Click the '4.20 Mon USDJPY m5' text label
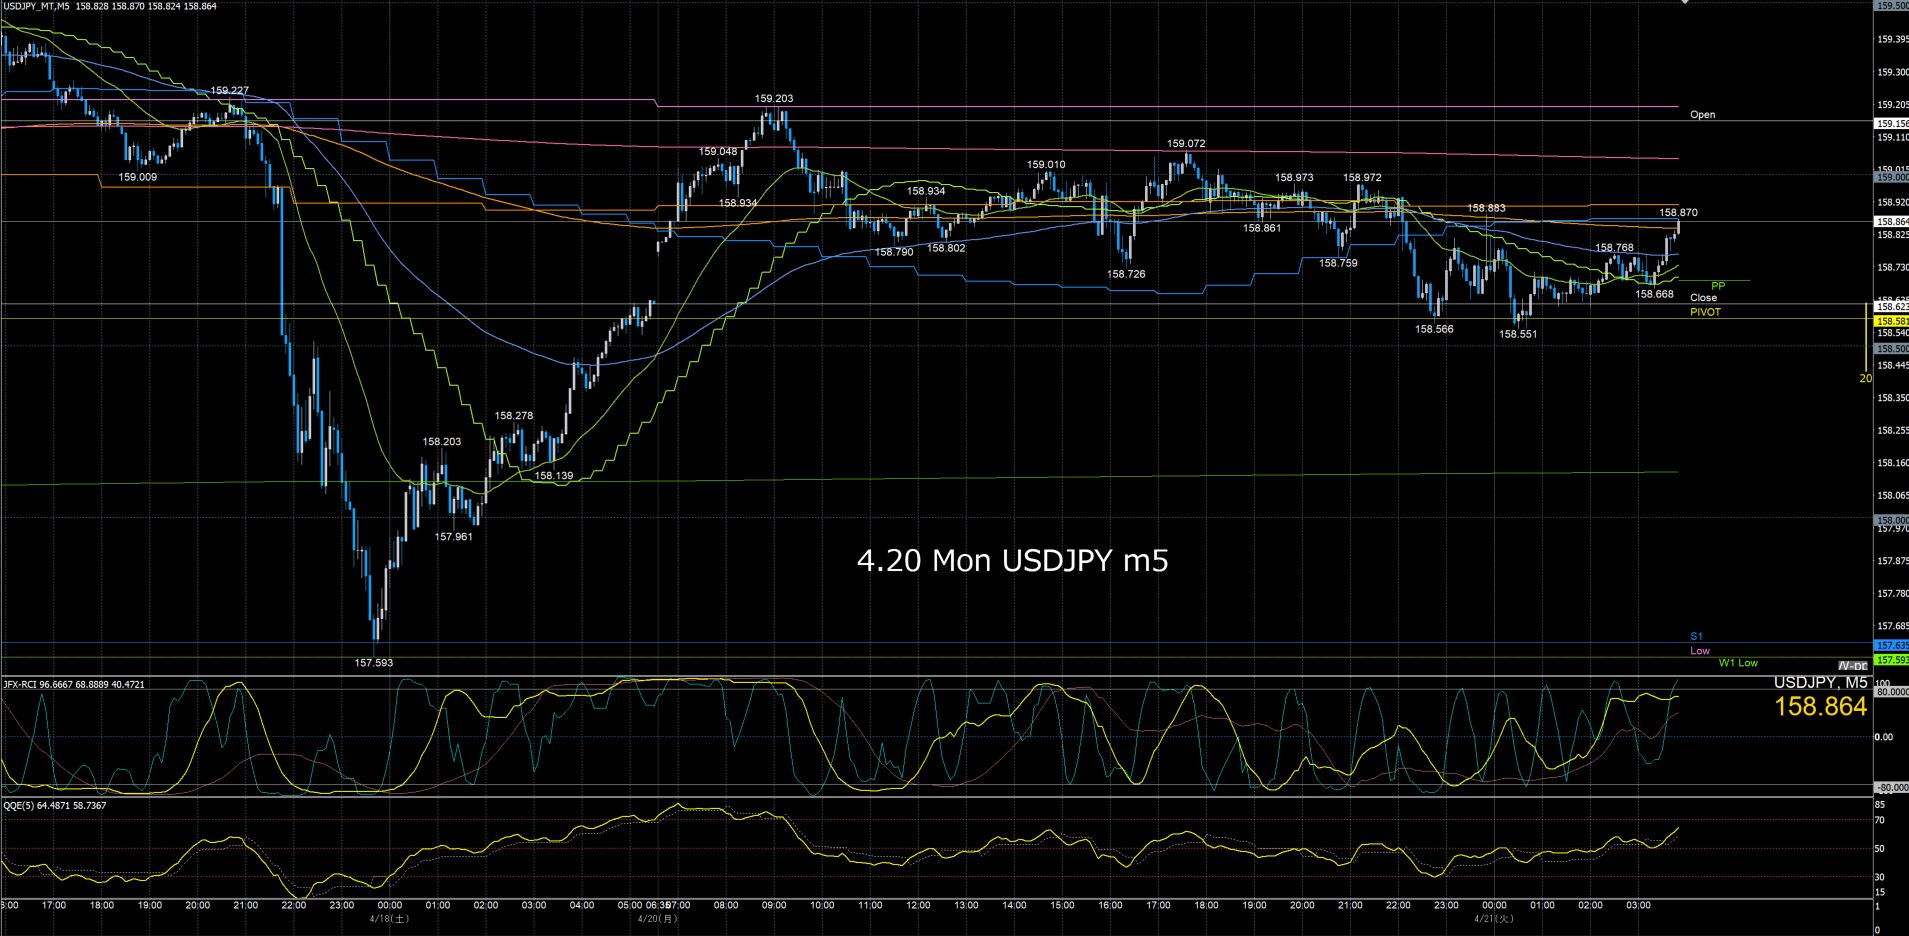1909x936 pixels. 1012,561
